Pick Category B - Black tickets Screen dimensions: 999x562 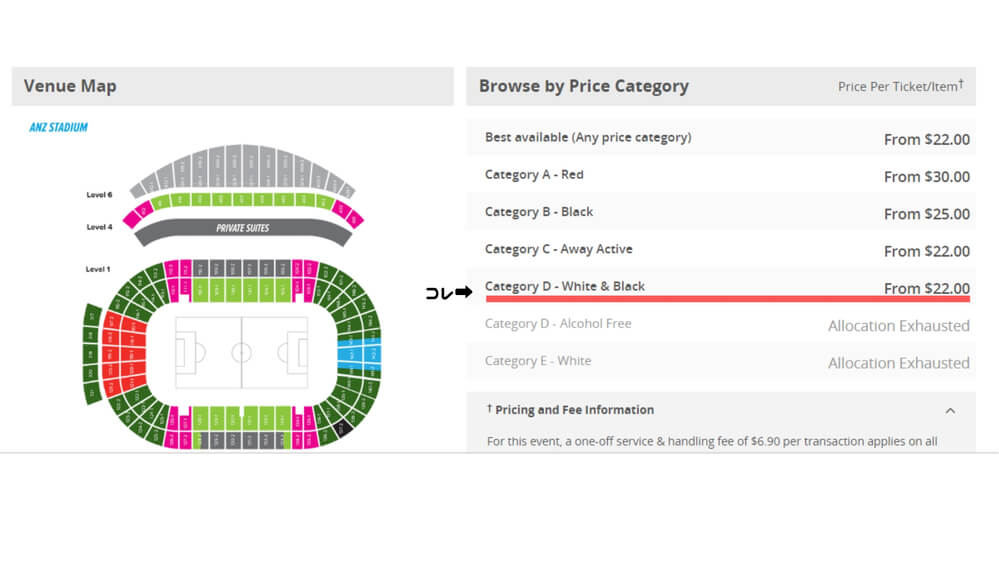[x=539, y=212]
